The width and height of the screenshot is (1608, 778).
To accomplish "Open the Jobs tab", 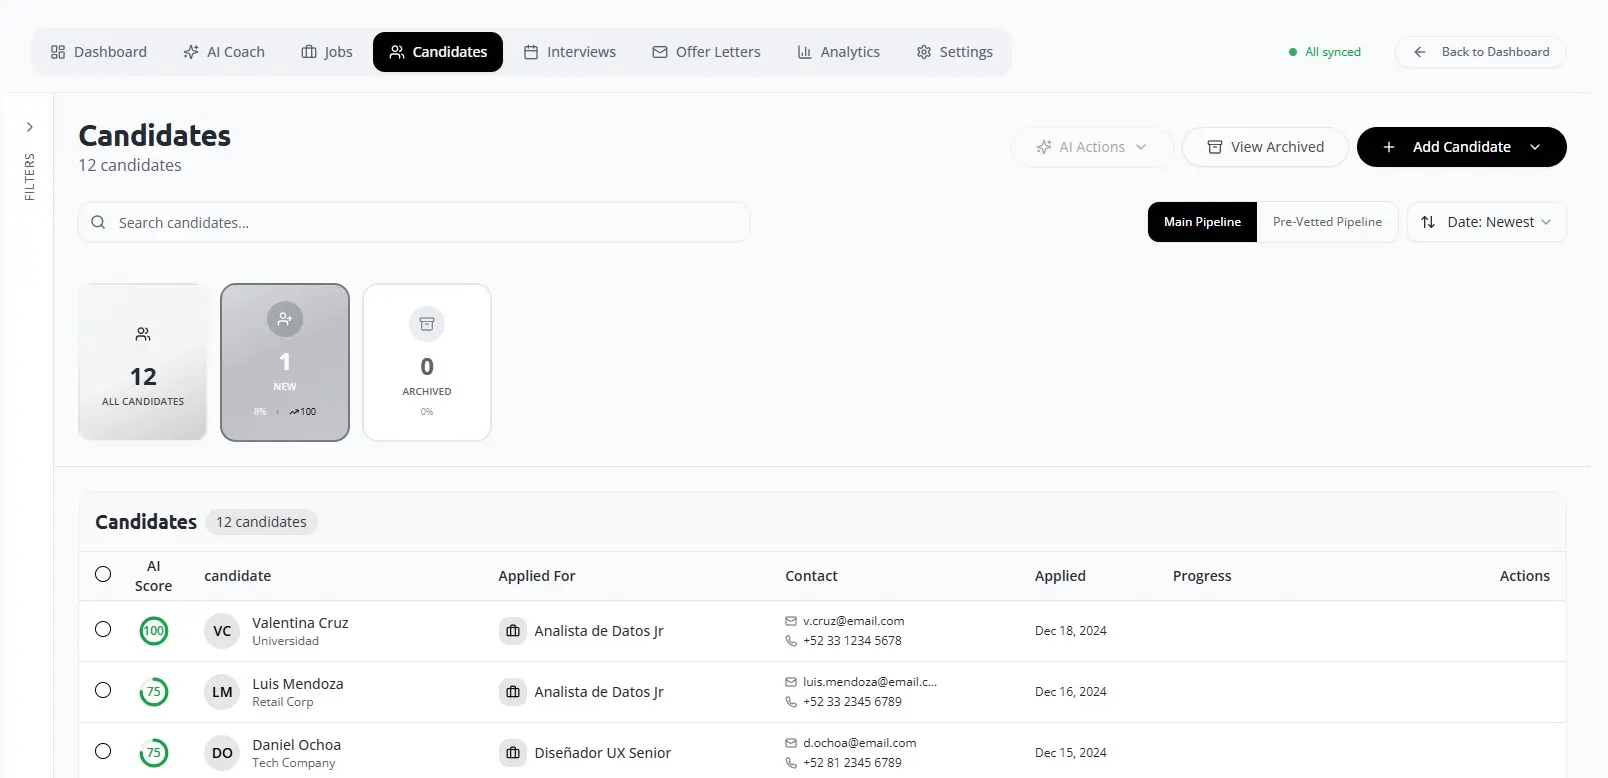I will (327, 52).
